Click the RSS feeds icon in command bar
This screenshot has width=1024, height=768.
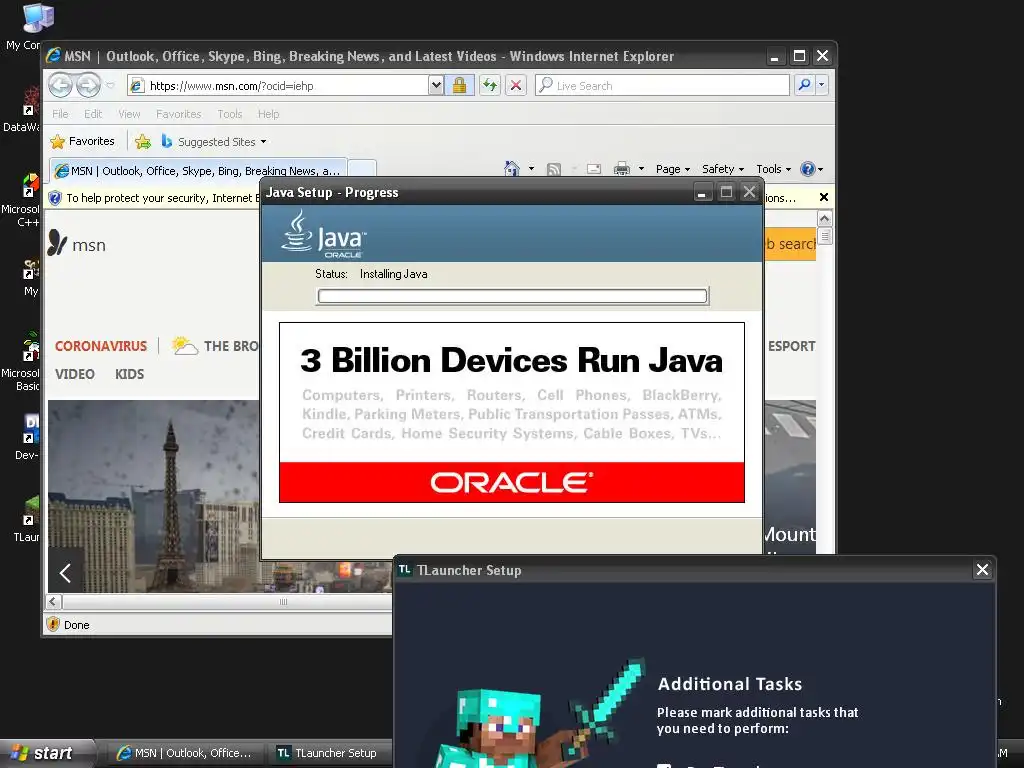pyautogui.click(x=554, y=169)
